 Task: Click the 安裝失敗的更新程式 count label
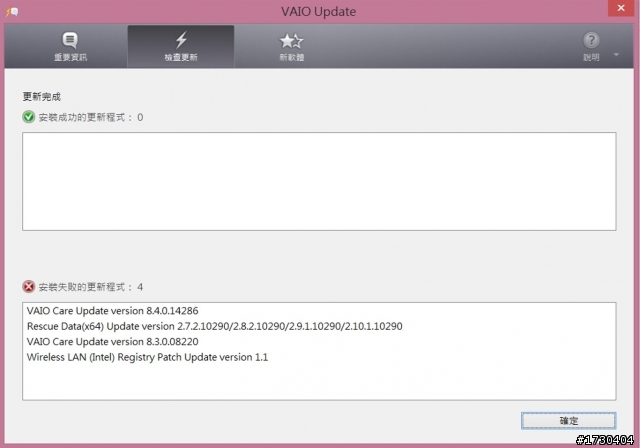(x=91, y=287)
